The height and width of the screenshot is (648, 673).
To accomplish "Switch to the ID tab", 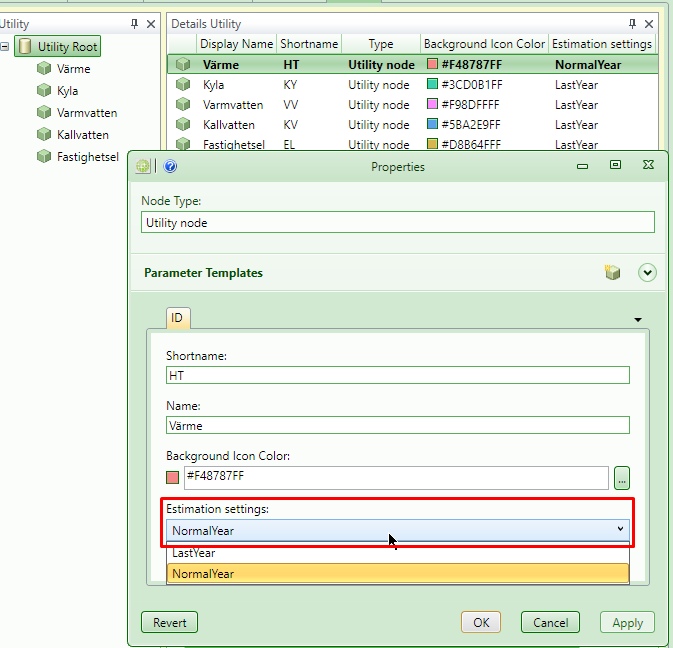I will [177, 318].
